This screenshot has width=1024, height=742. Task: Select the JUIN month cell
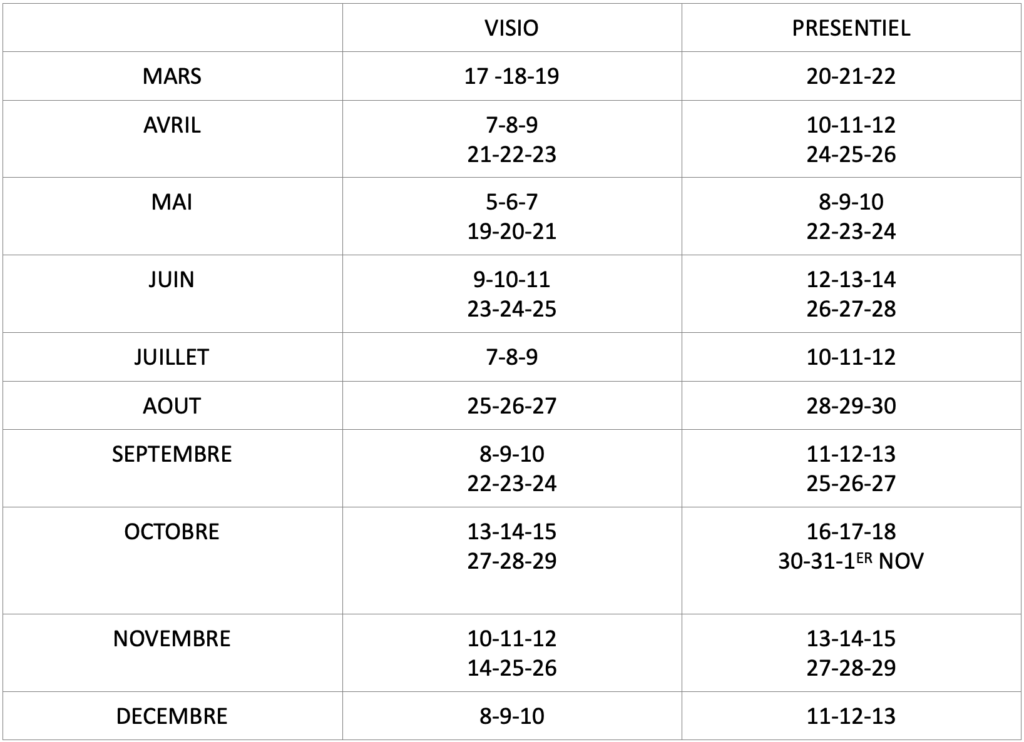coord(172,280)
